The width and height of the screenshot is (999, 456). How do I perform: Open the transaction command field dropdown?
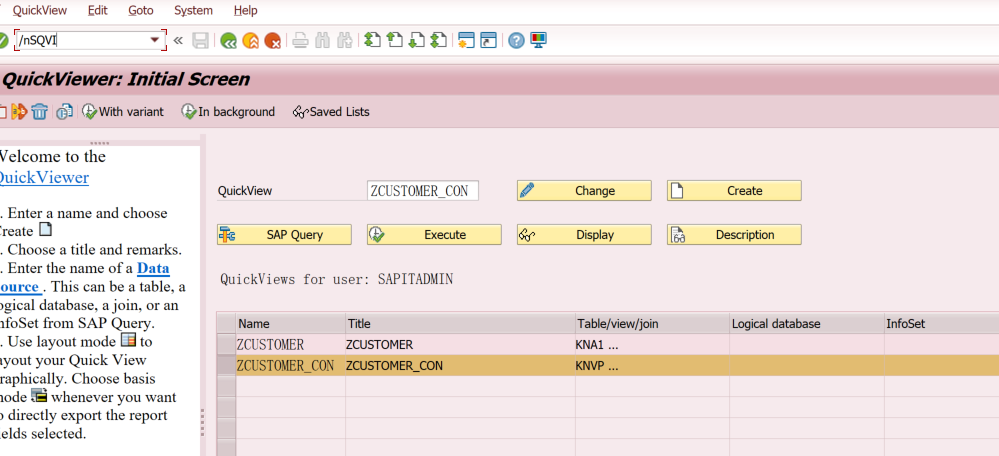click(155, 40)
